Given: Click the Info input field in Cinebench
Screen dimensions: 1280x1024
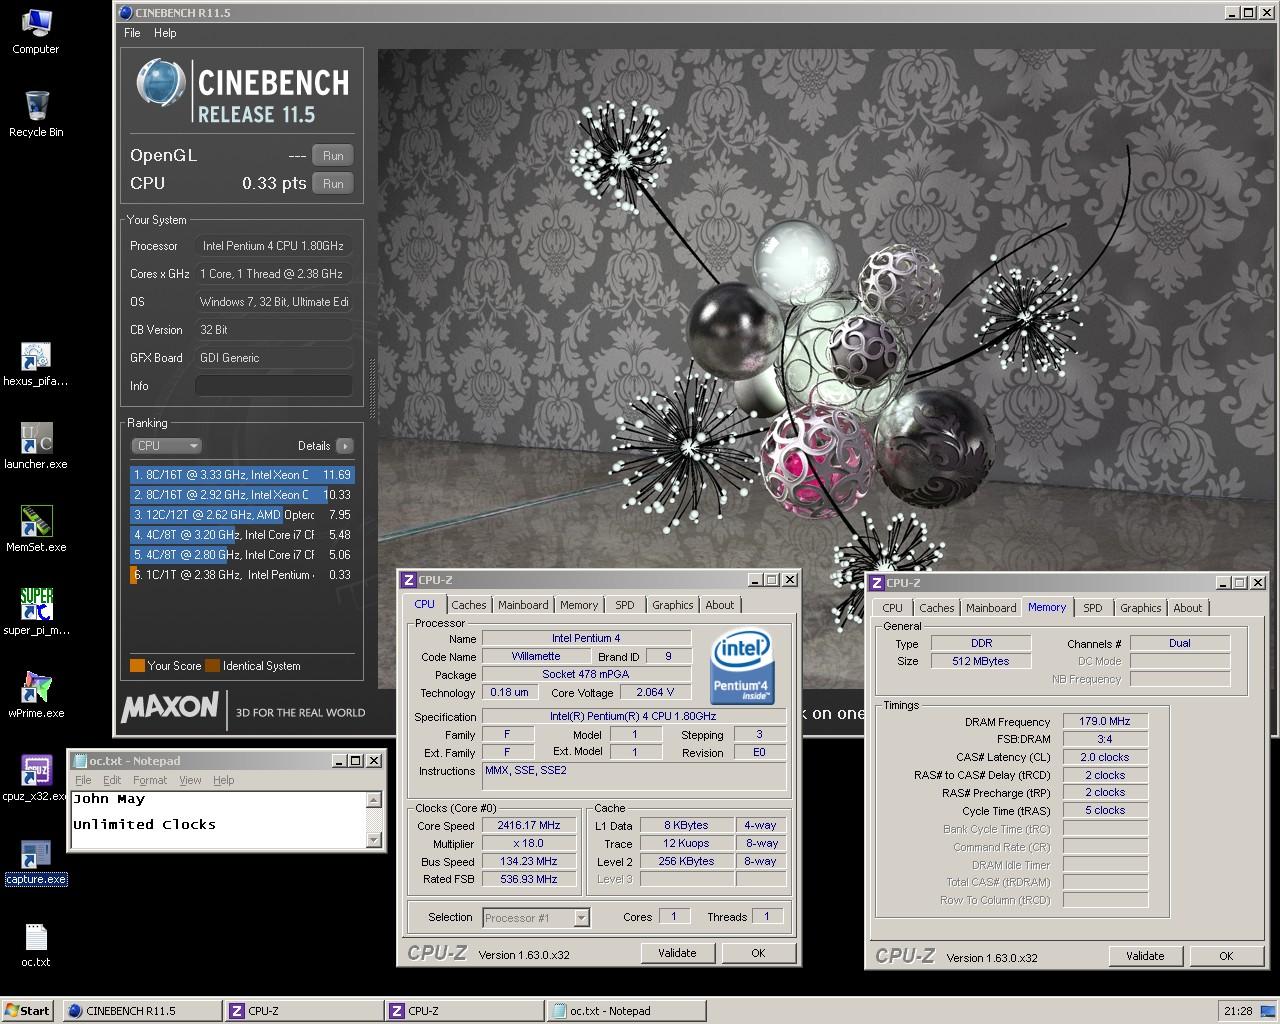Looking at the screenshot, I should click(x=273, y=386).
